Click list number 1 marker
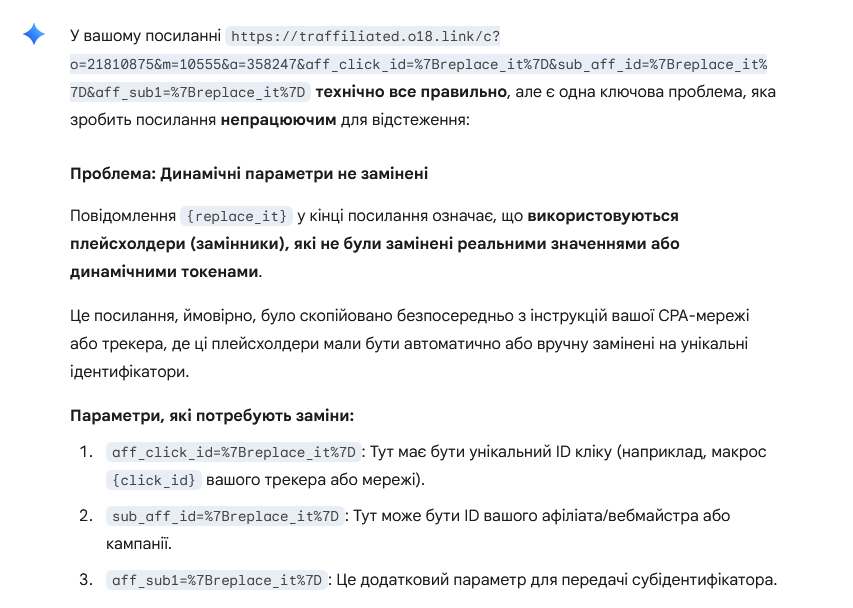Image resolution: width=853 pixels, height=608 pixels. [x=86, y=452]
